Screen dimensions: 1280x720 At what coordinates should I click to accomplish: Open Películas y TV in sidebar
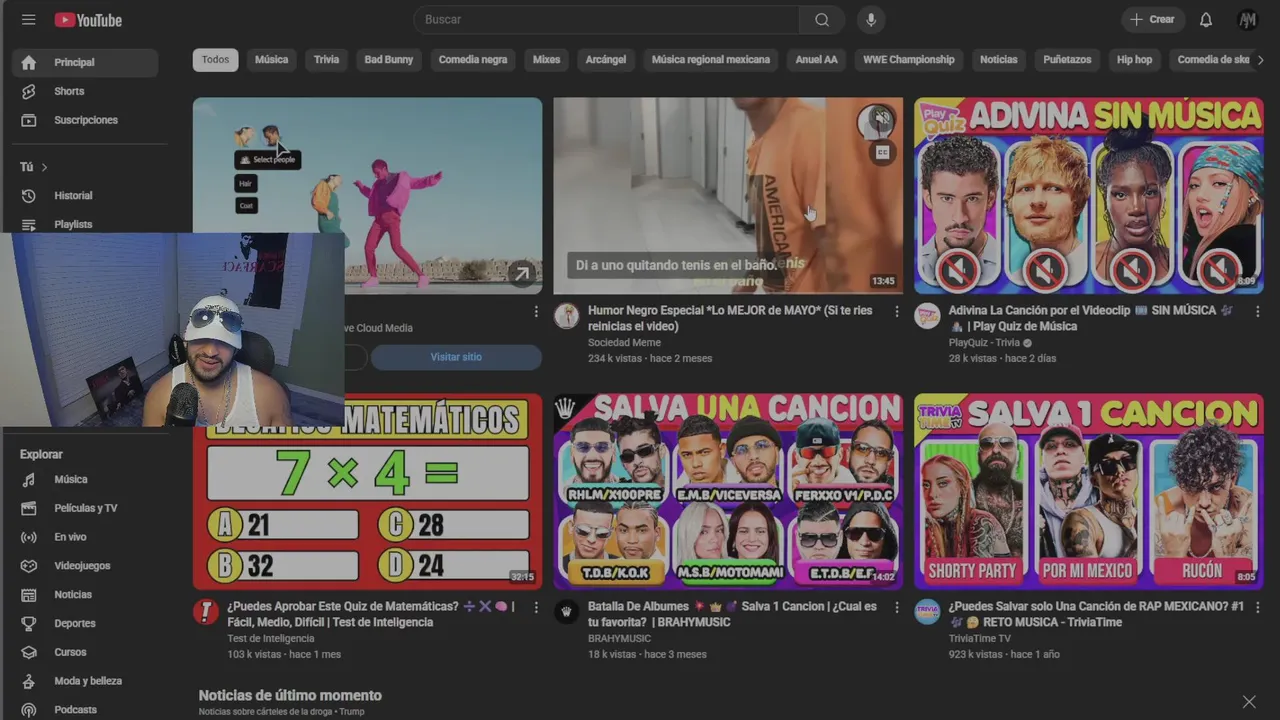[x=85, y=508]
